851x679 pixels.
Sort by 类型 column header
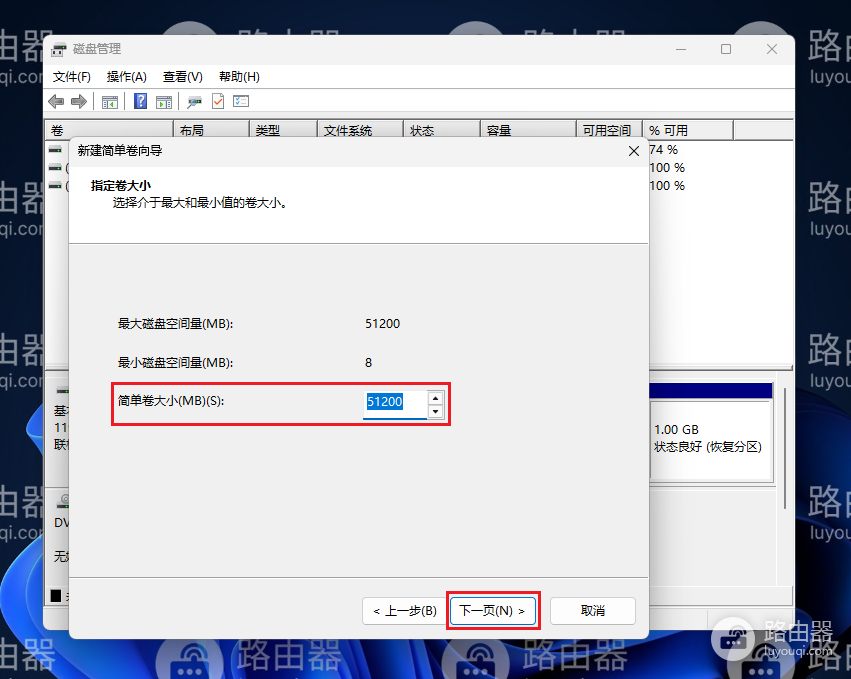tap(283, 130)
